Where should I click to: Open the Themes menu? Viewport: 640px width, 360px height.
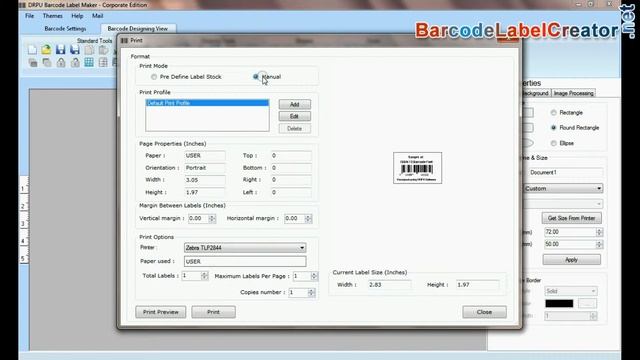[x=53, y=16]
